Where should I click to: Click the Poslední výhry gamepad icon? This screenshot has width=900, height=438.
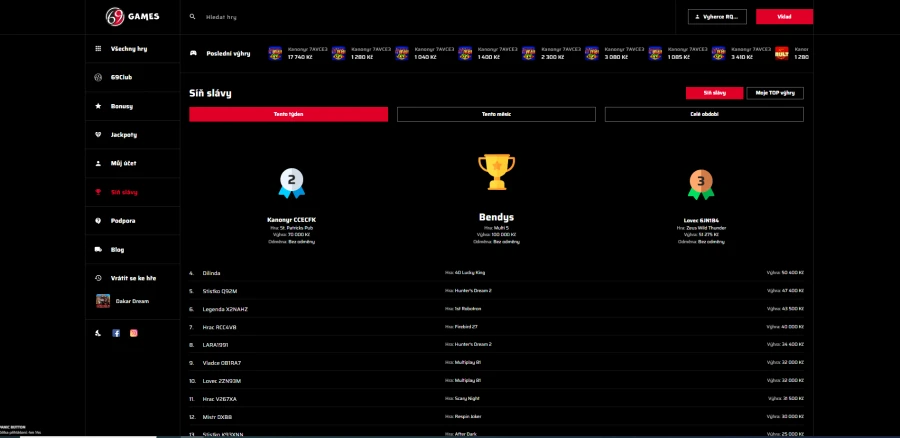pos(193,53)
